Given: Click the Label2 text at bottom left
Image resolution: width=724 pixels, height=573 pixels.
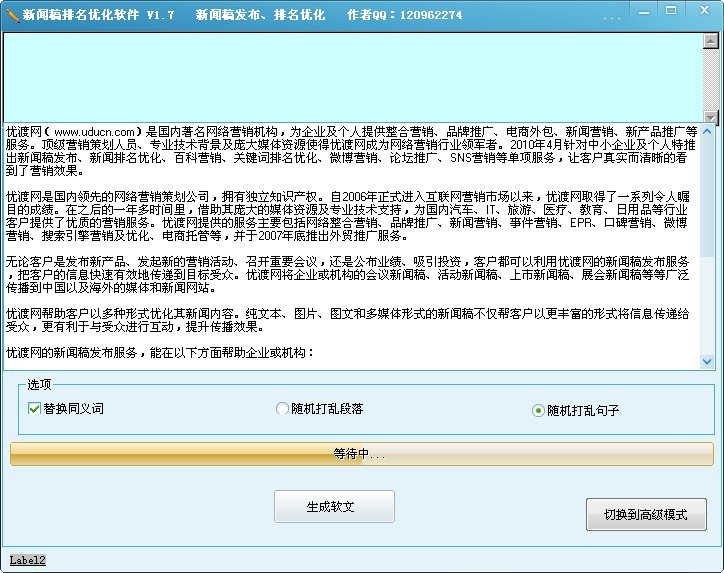Looking at the screenshot, I should click(x=28, y=560).
